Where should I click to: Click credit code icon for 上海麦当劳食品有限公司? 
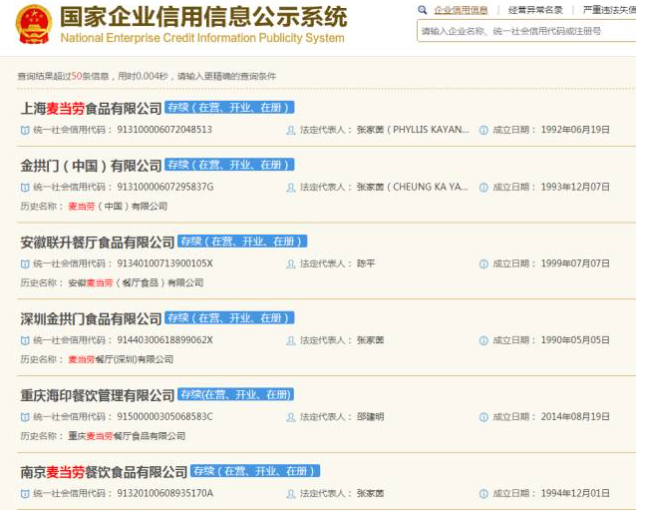coord(25,130)
